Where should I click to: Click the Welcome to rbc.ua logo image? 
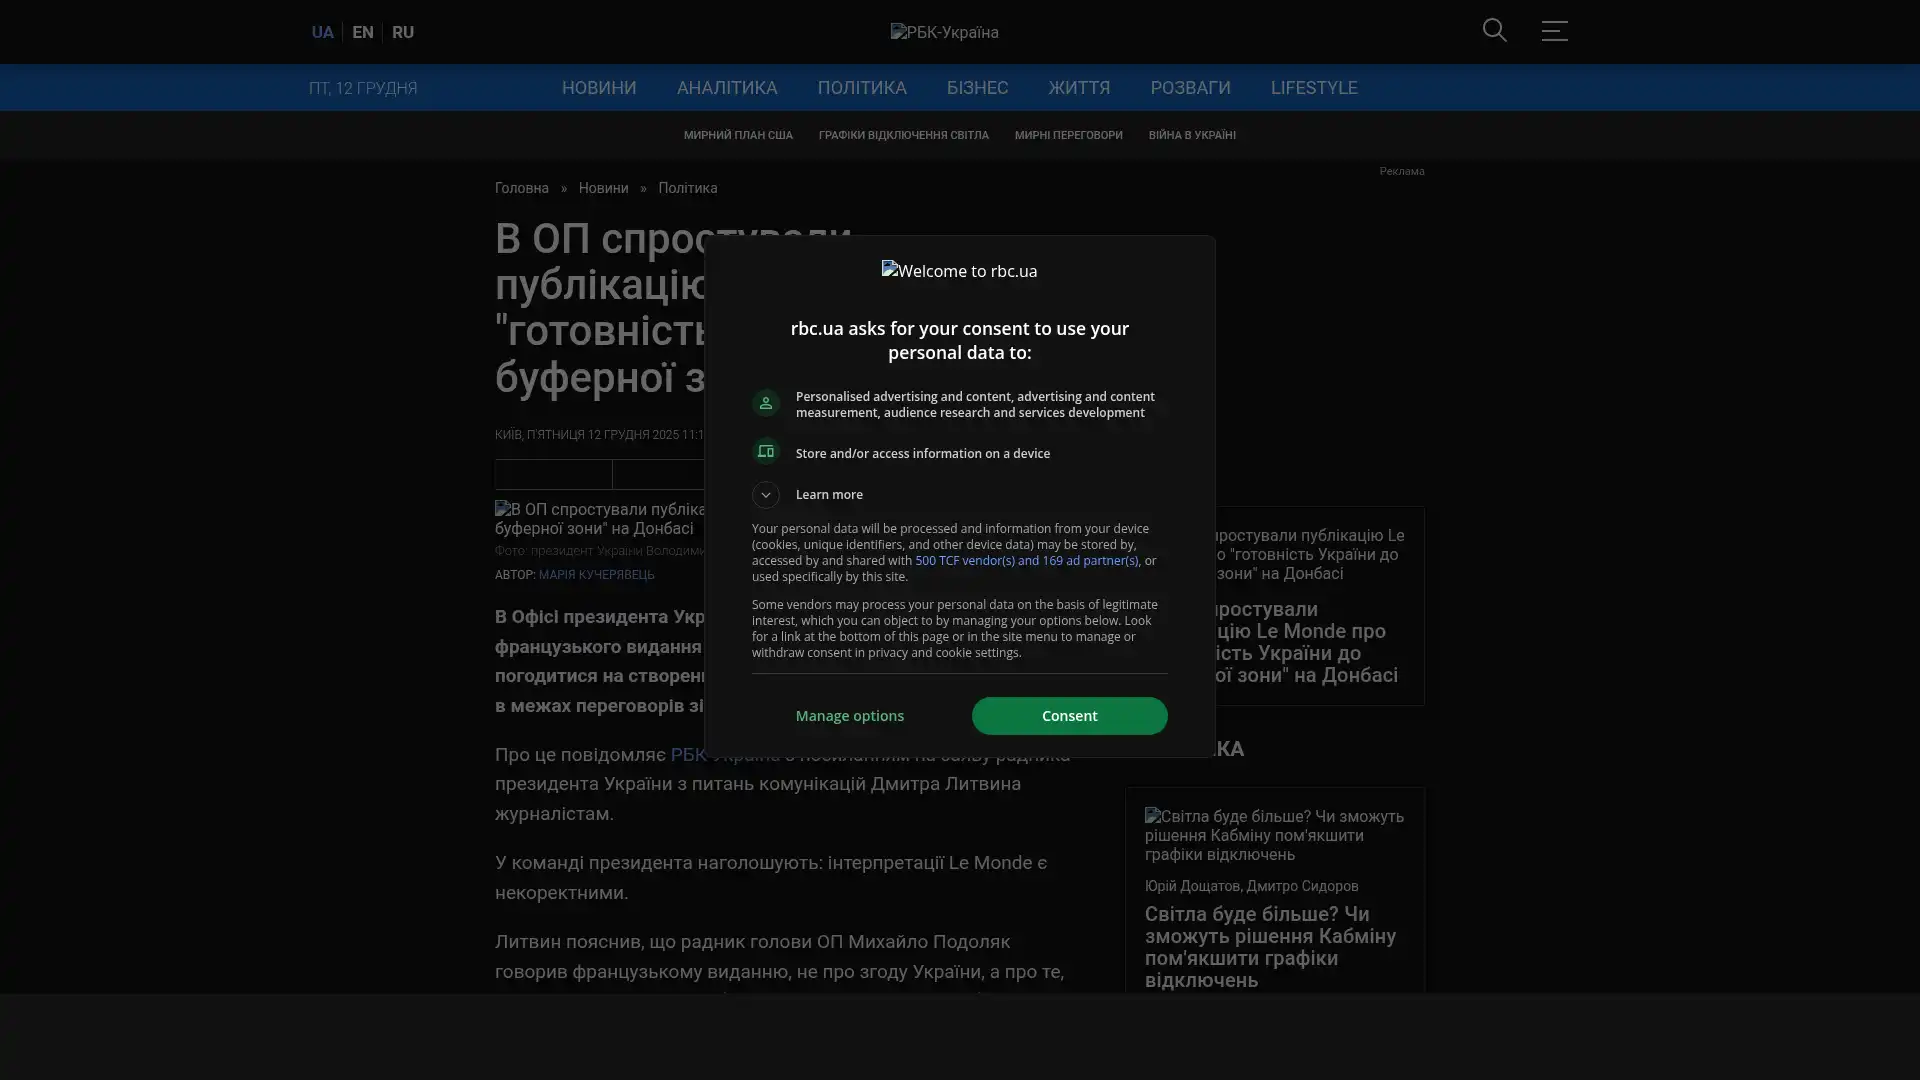pos(959,271)
